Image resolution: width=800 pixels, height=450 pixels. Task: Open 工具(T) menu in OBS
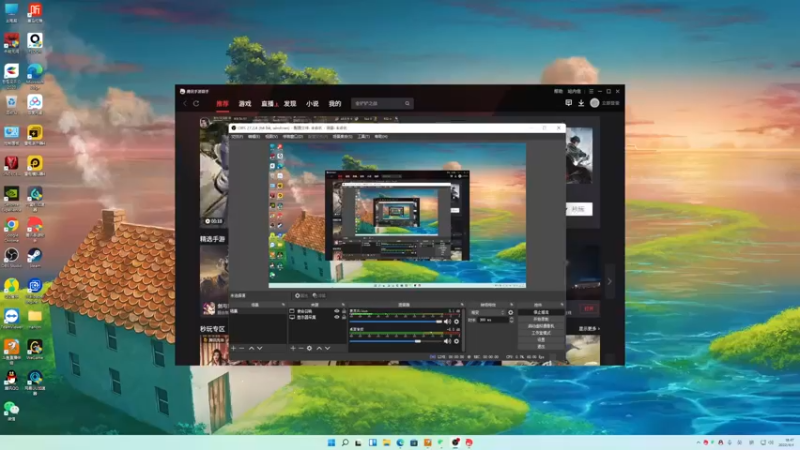point(363,136)
